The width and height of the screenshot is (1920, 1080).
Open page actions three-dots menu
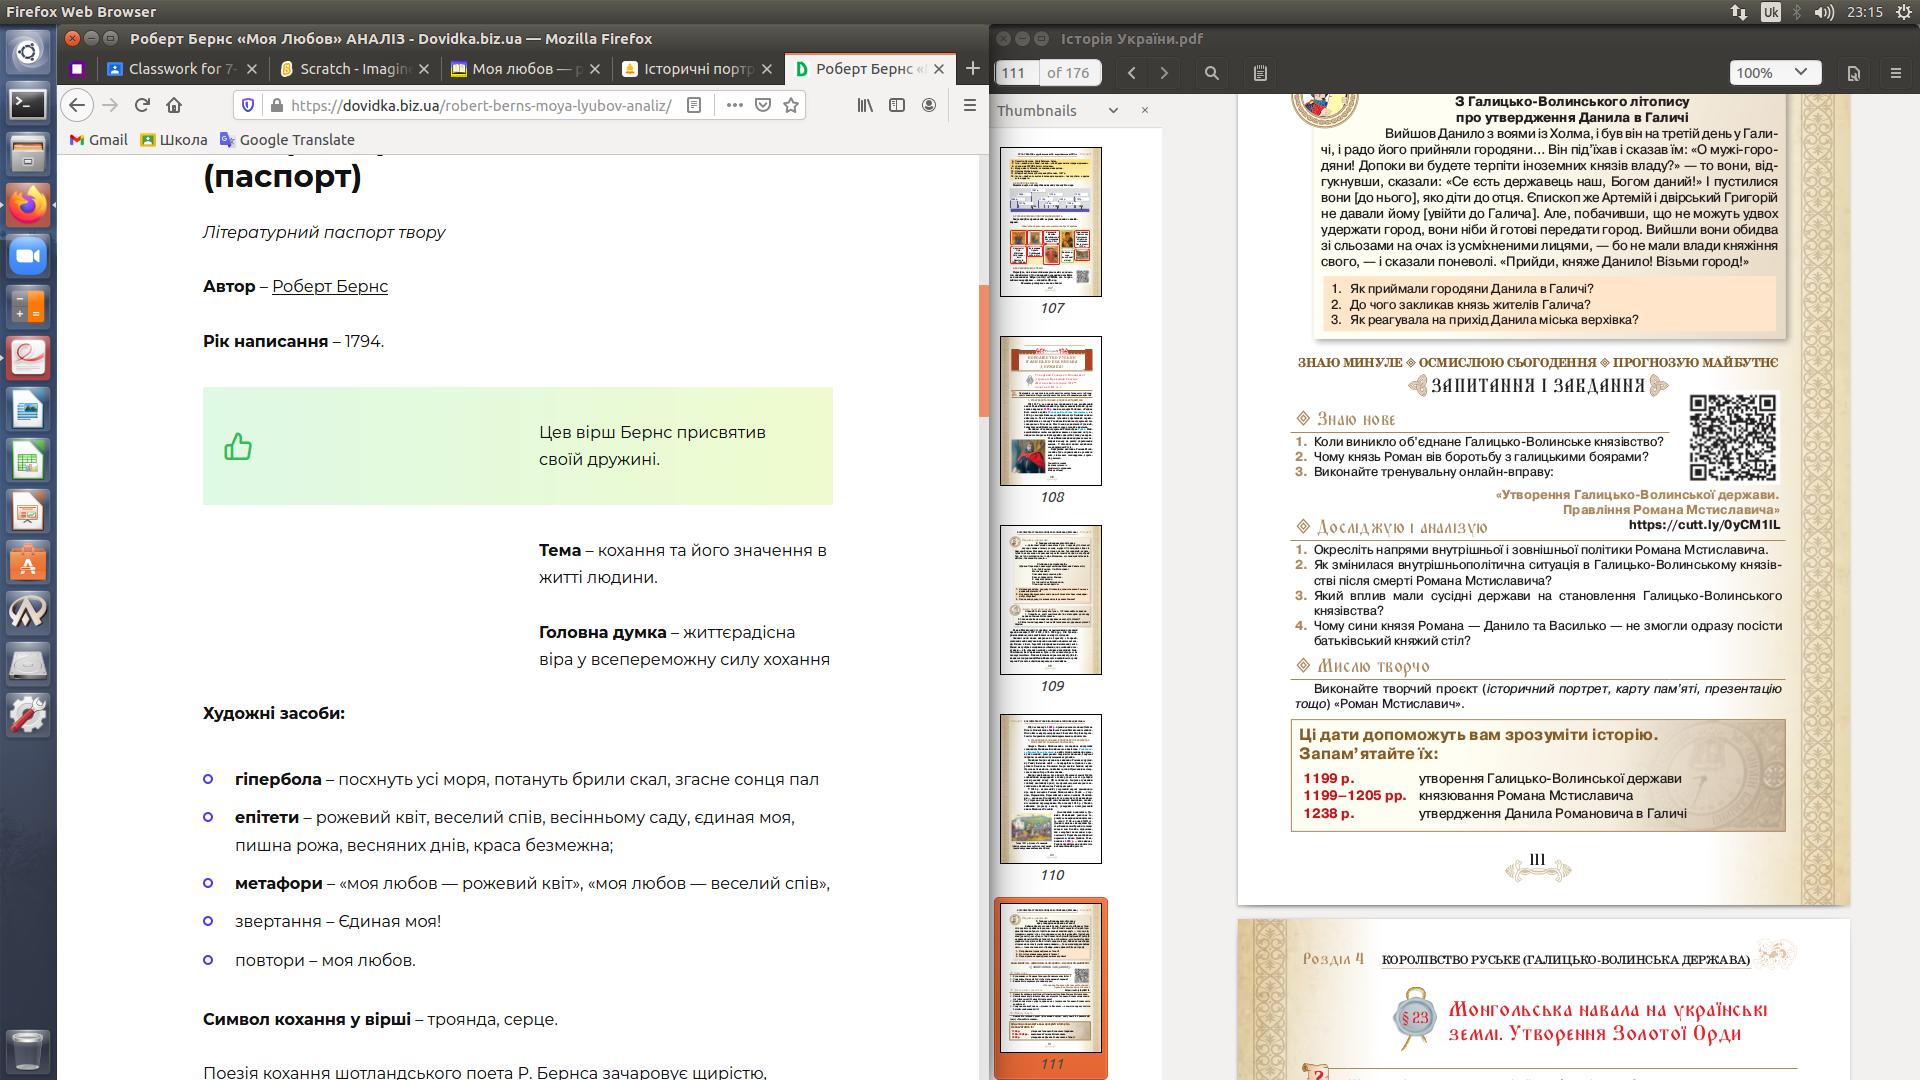(734, 105)
